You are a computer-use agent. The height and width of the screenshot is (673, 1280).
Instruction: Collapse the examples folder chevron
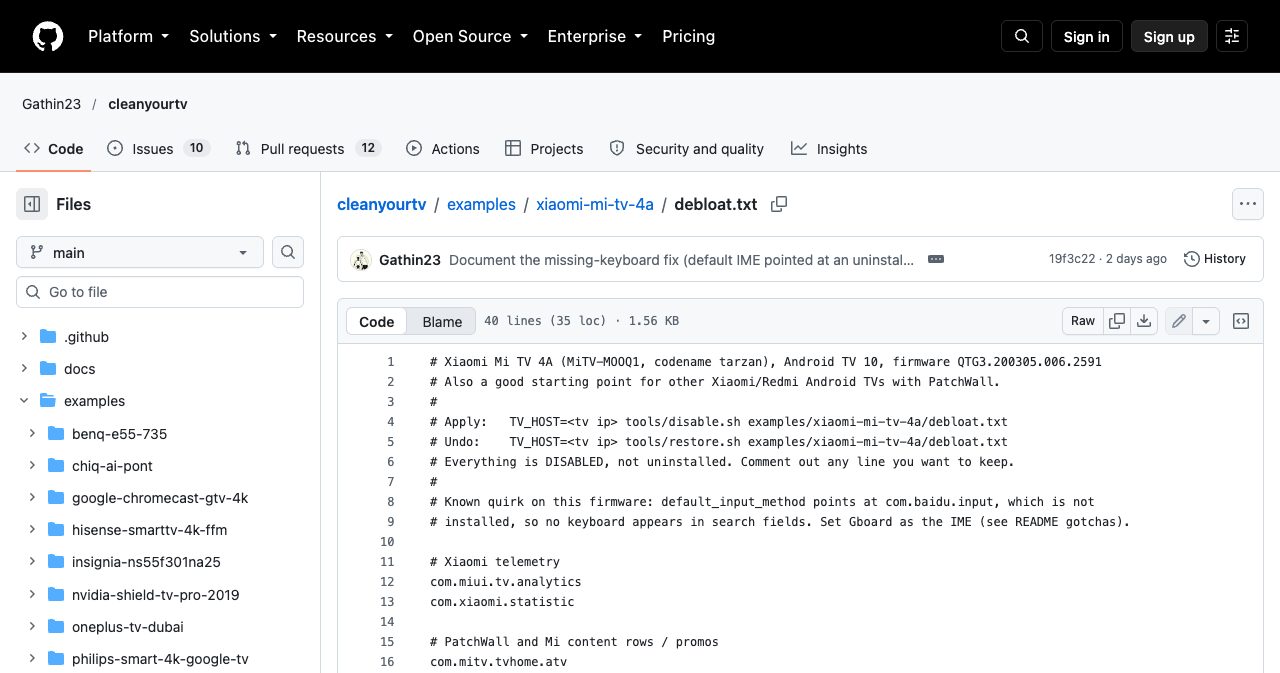coord(24,401)
